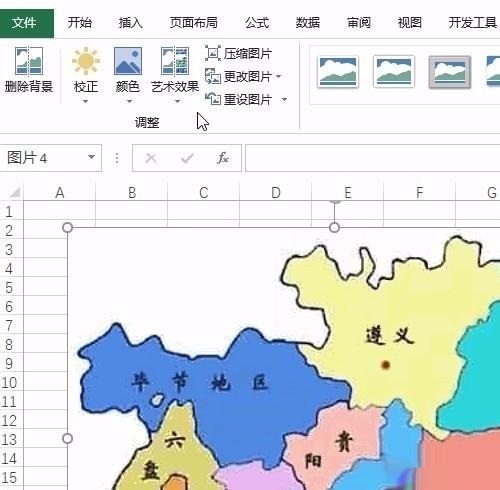Expand the Artistic Effects dropdown arrow
The image size is (500, 490).
tap(178, 101)
